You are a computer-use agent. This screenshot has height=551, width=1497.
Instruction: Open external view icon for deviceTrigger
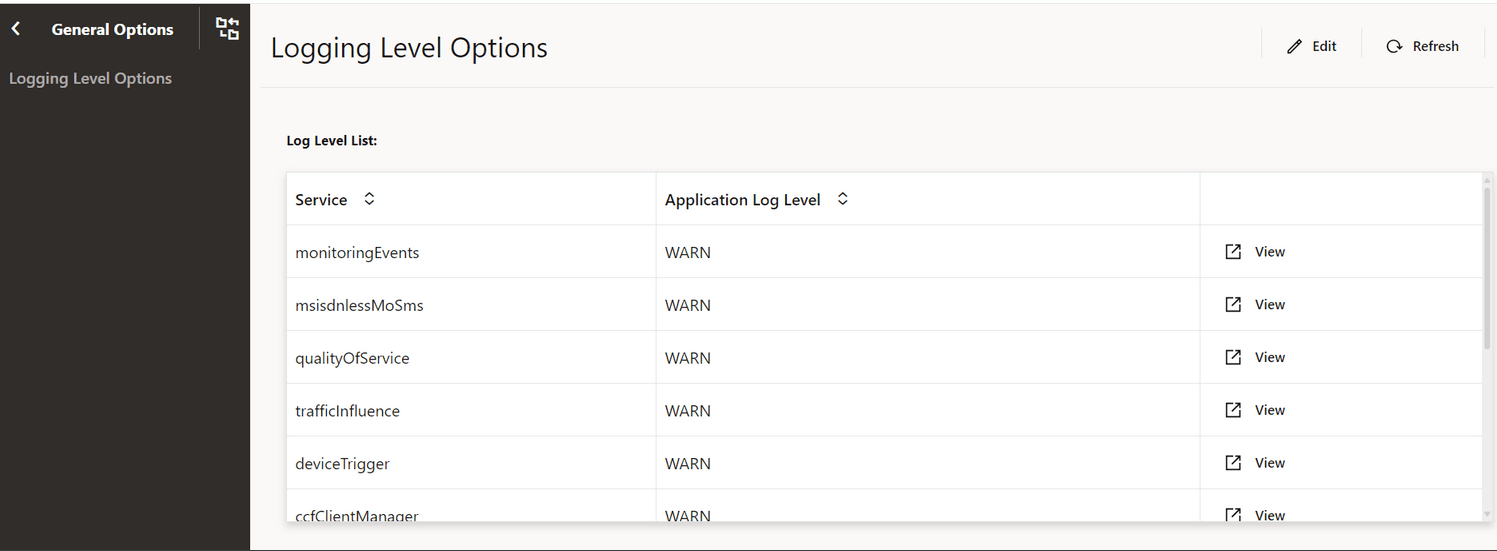tap(1233, 462)
